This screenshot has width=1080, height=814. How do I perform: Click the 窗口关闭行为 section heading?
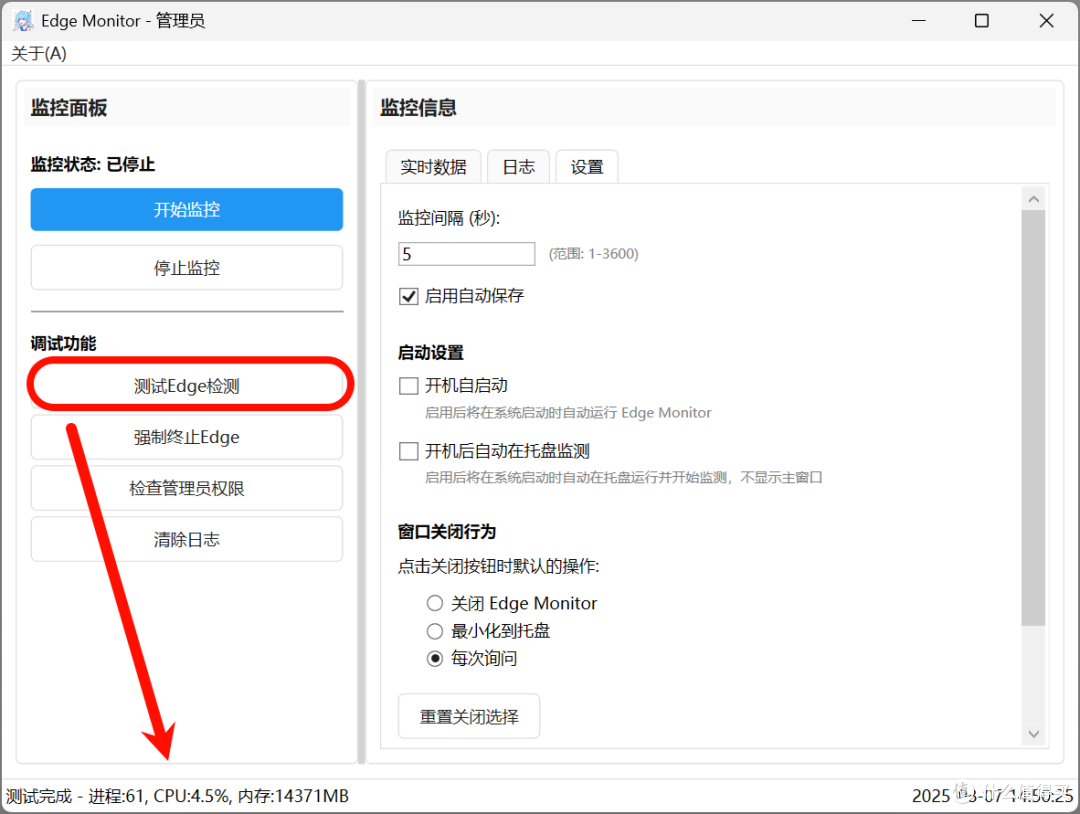coord(446,532)
